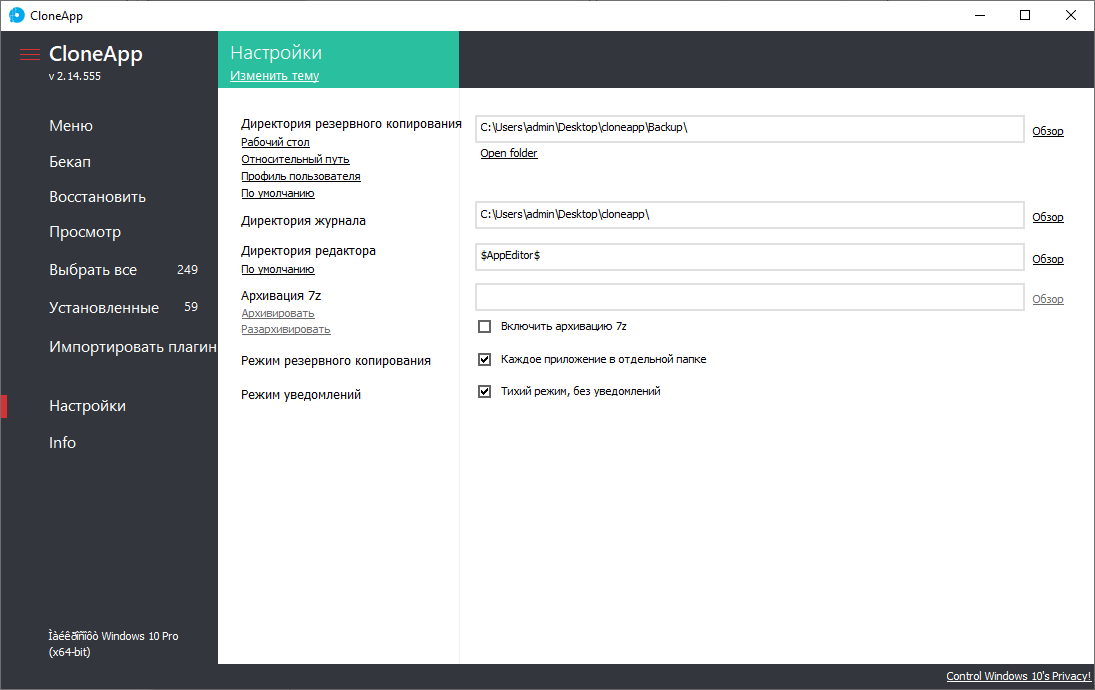Click the CloneApp sidebar title

point(96,54)
